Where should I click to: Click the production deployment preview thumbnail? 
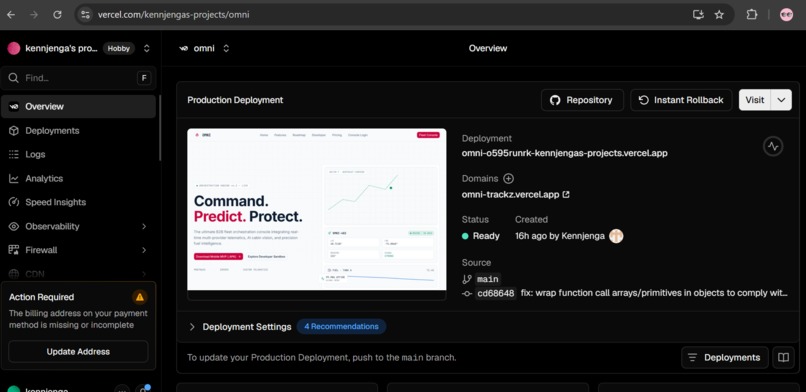[317, 210]
